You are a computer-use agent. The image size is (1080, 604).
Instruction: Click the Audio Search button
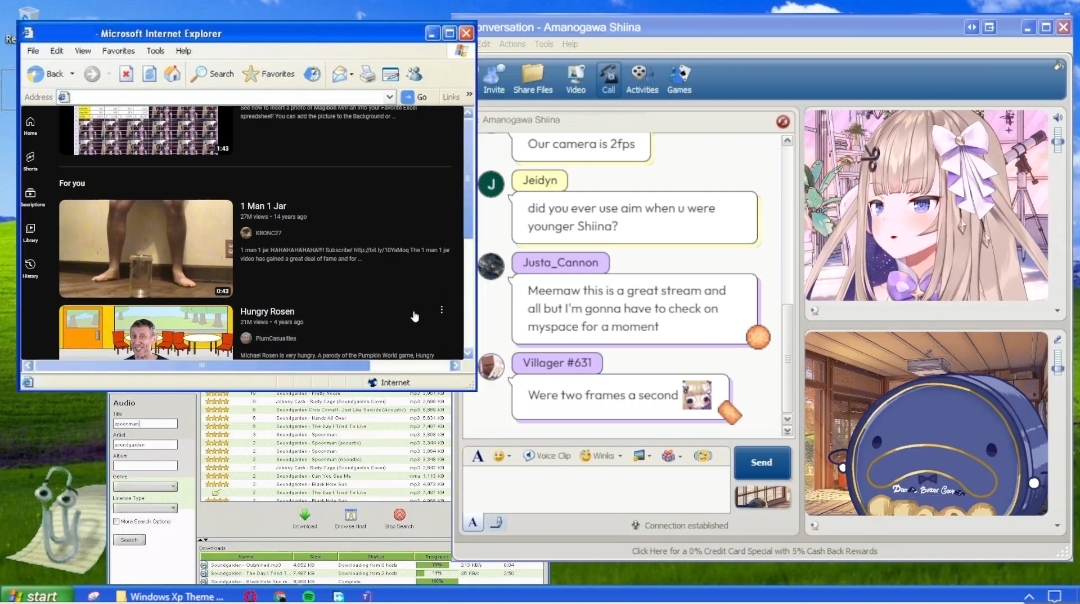tap(129, 540)
